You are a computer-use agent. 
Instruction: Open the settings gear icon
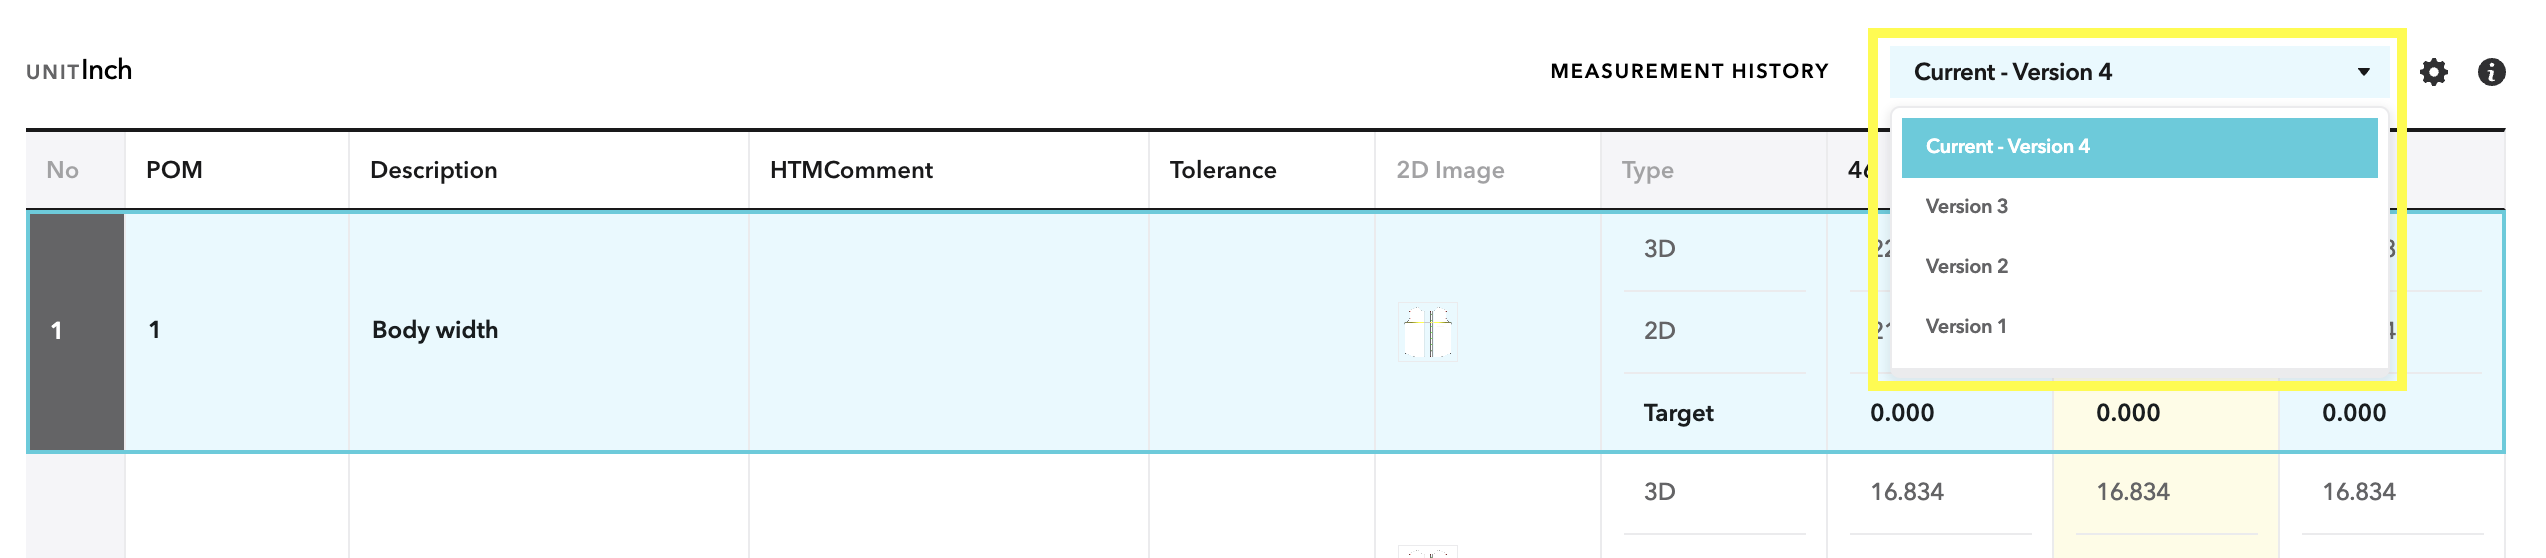[x=2433, y=72]
